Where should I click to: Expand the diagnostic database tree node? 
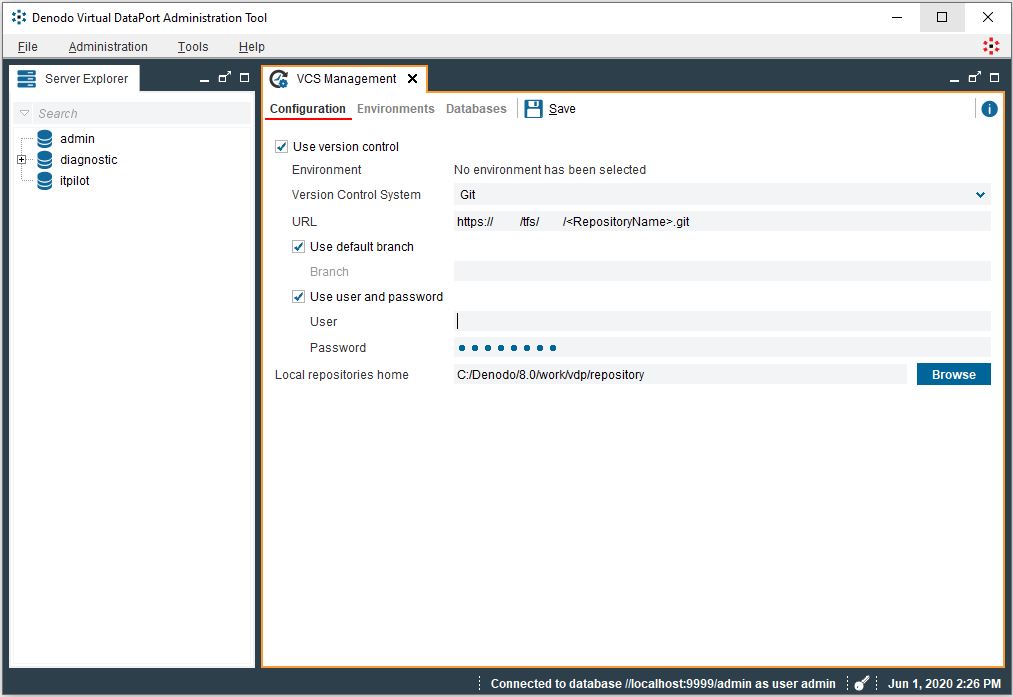pyautogui.click(x=21, y=160)
